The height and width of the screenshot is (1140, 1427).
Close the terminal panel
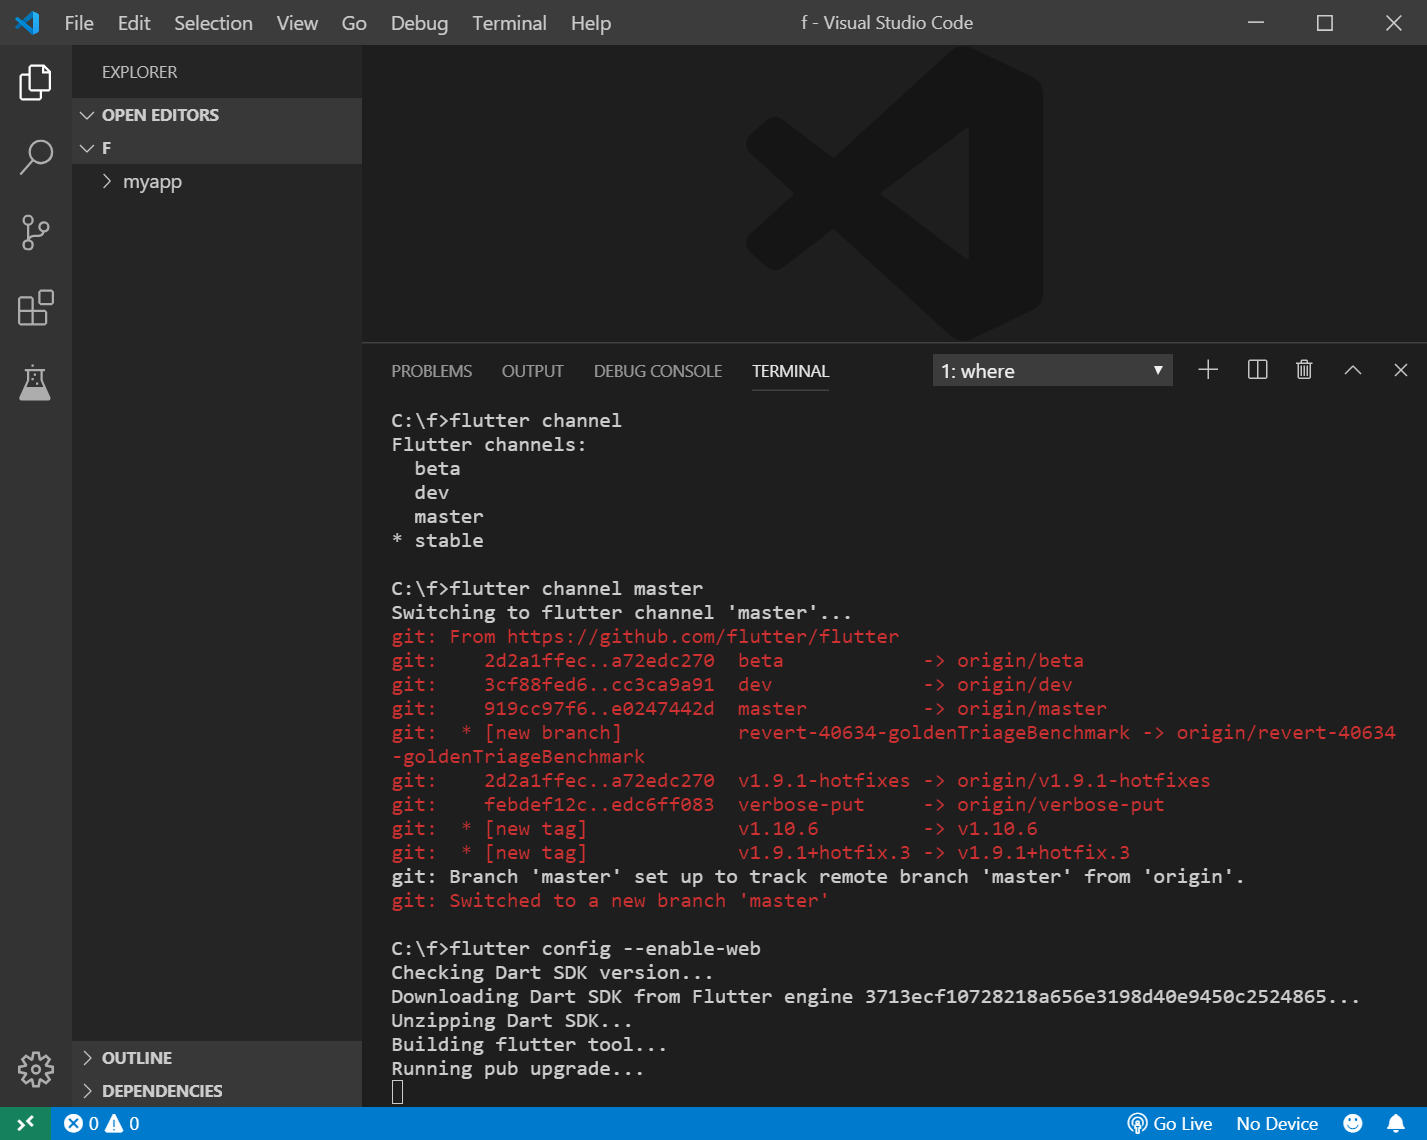click(1400, 370)
